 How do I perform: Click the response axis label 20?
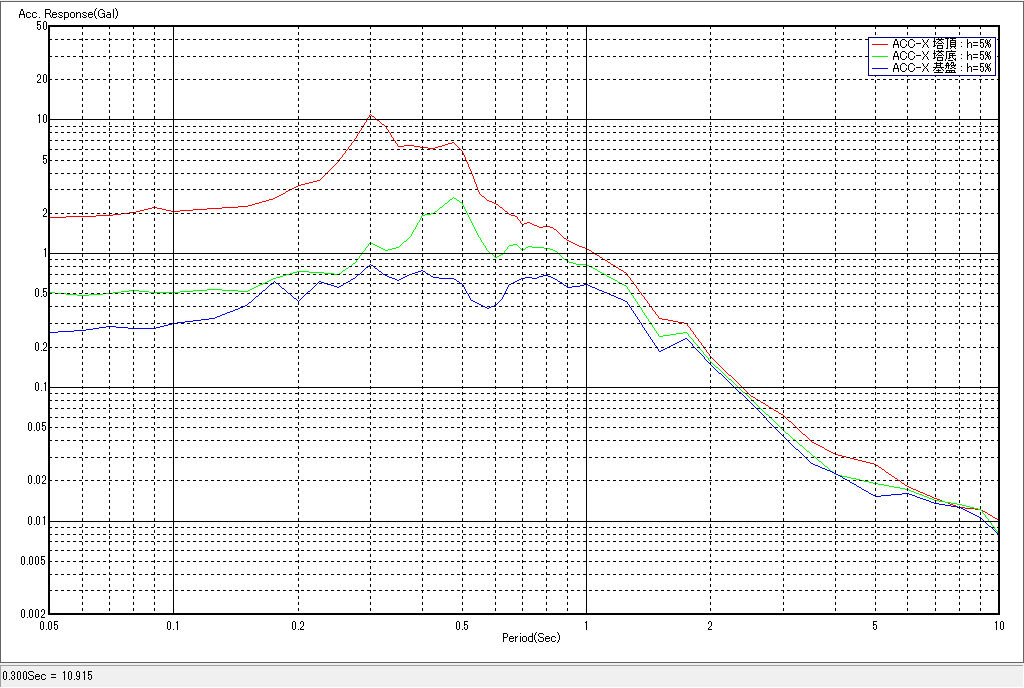[x=42, y=79]
